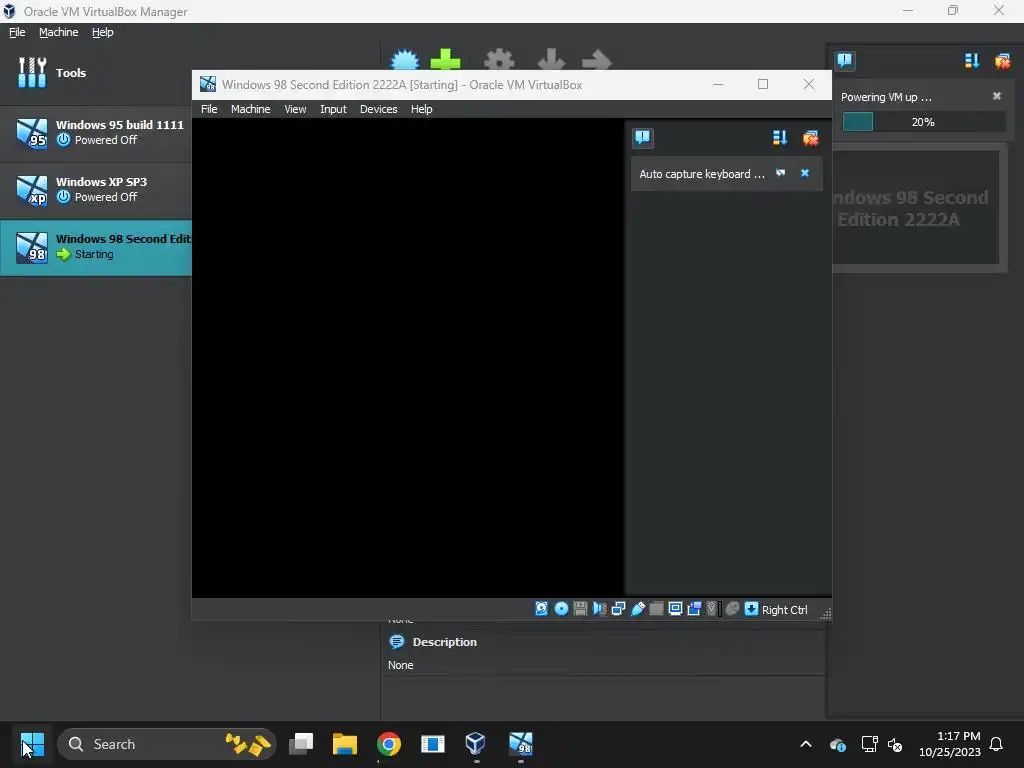This screenshot has height=768, width=1024.
Task: Click the 20% power-up progress bar
Action: pos(923,121)
